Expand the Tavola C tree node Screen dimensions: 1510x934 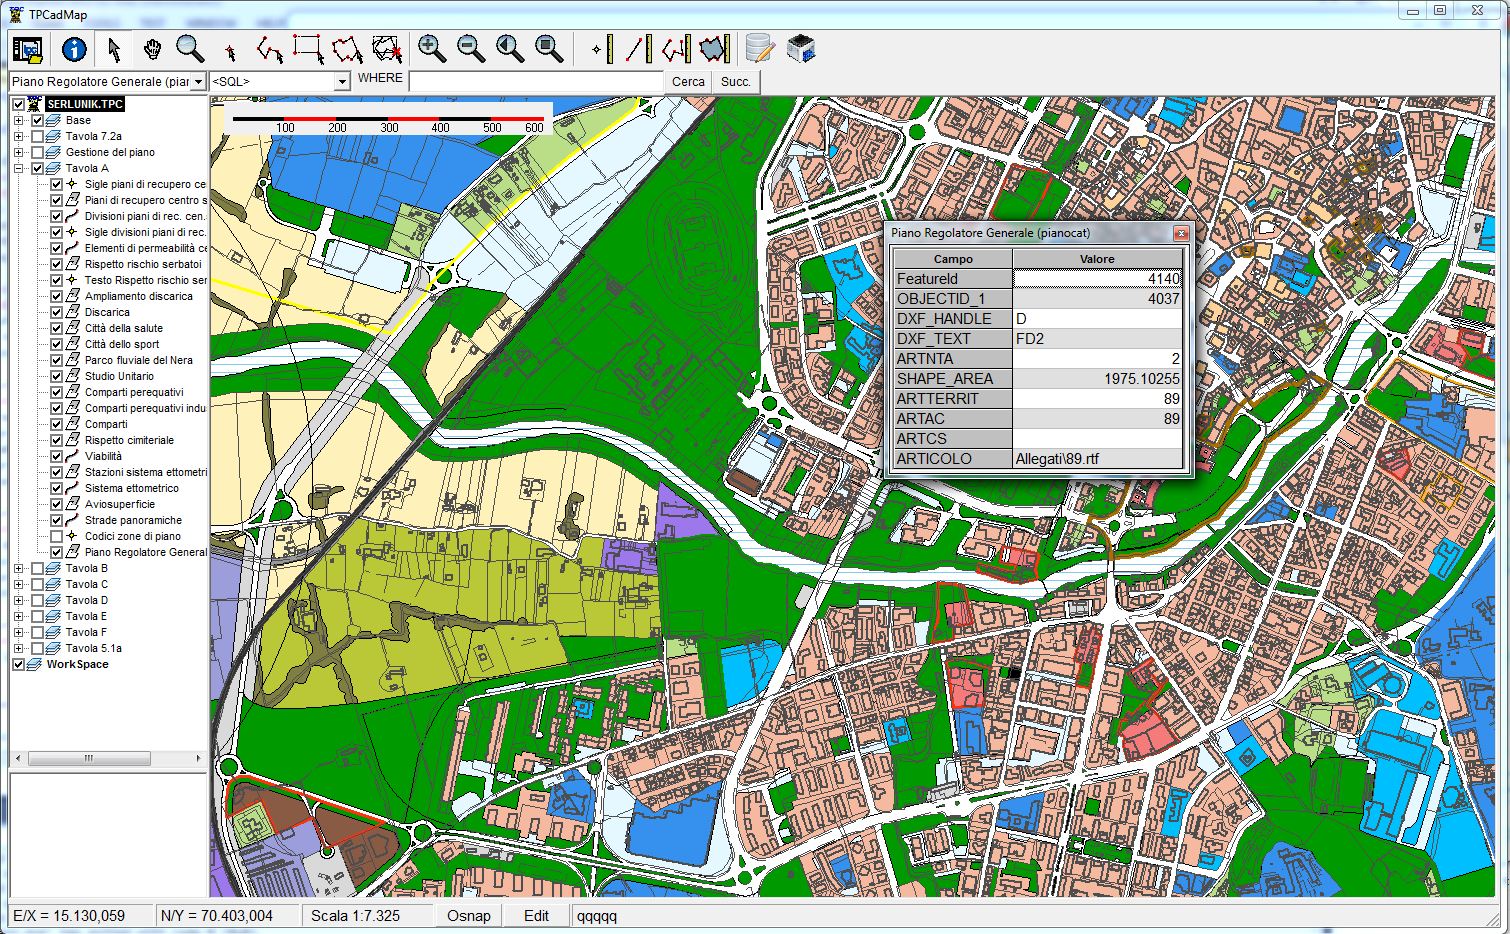[x=18, y=584]
